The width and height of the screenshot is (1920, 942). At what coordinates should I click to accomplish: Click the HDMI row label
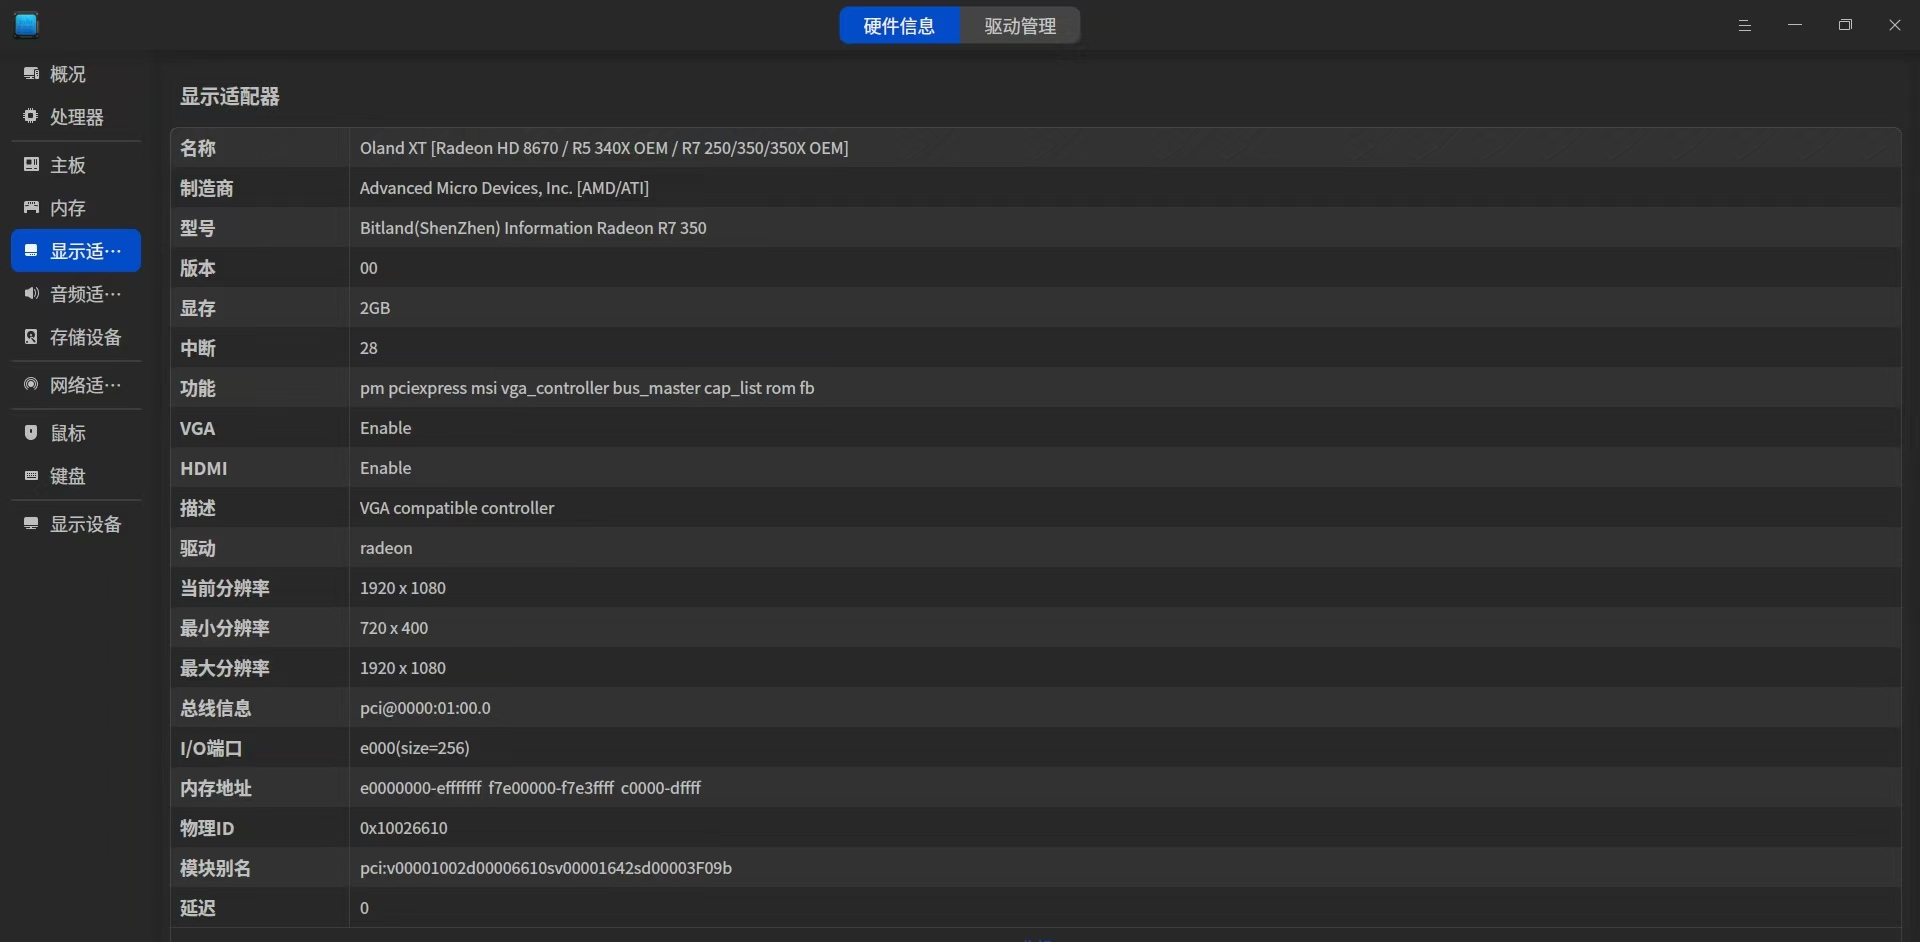(204, 468)
